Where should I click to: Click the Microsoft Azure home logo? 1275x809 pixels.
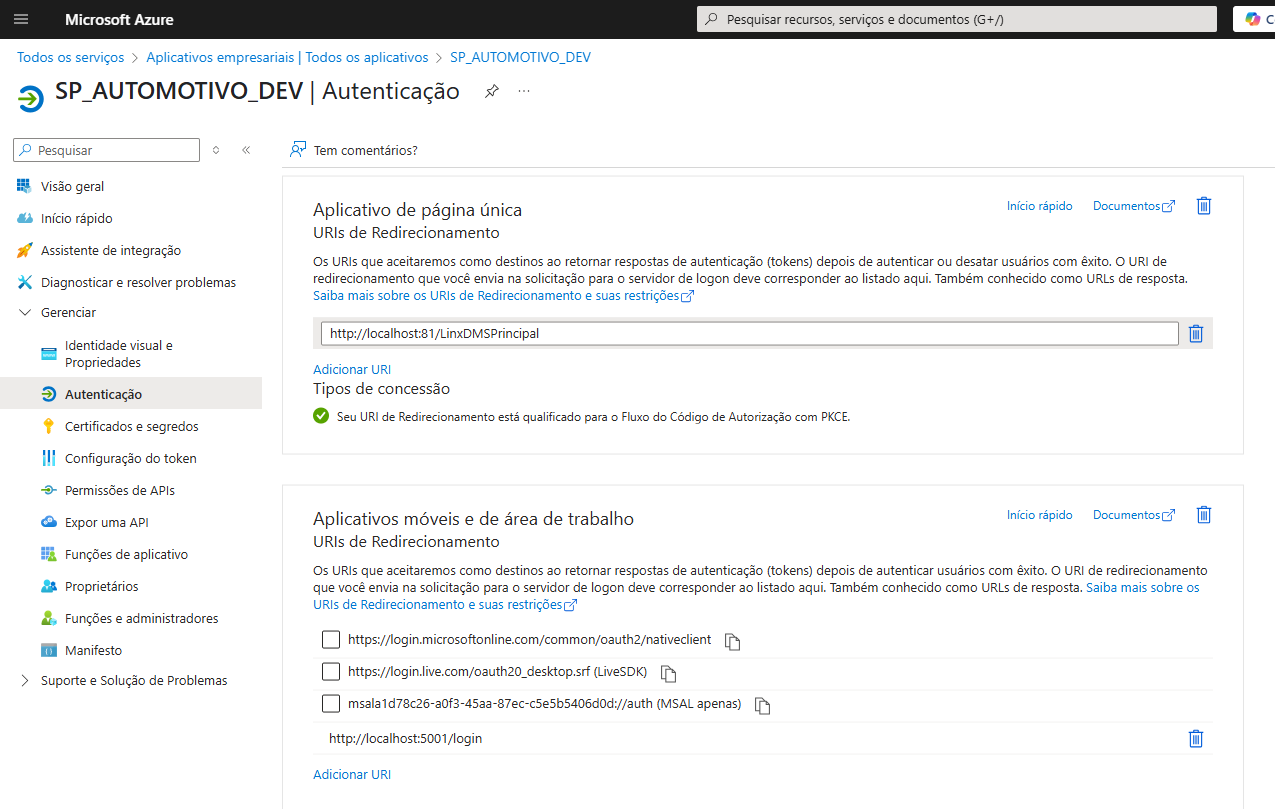pyautogui.click(x=119, y=20)
